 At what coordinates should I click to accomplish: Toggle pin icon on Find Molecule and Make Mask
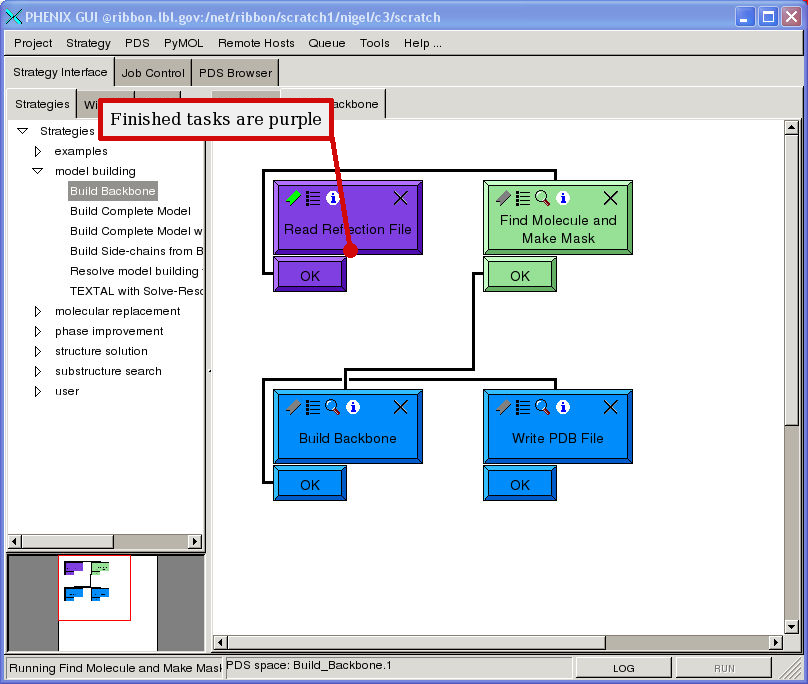click(503, 198)
